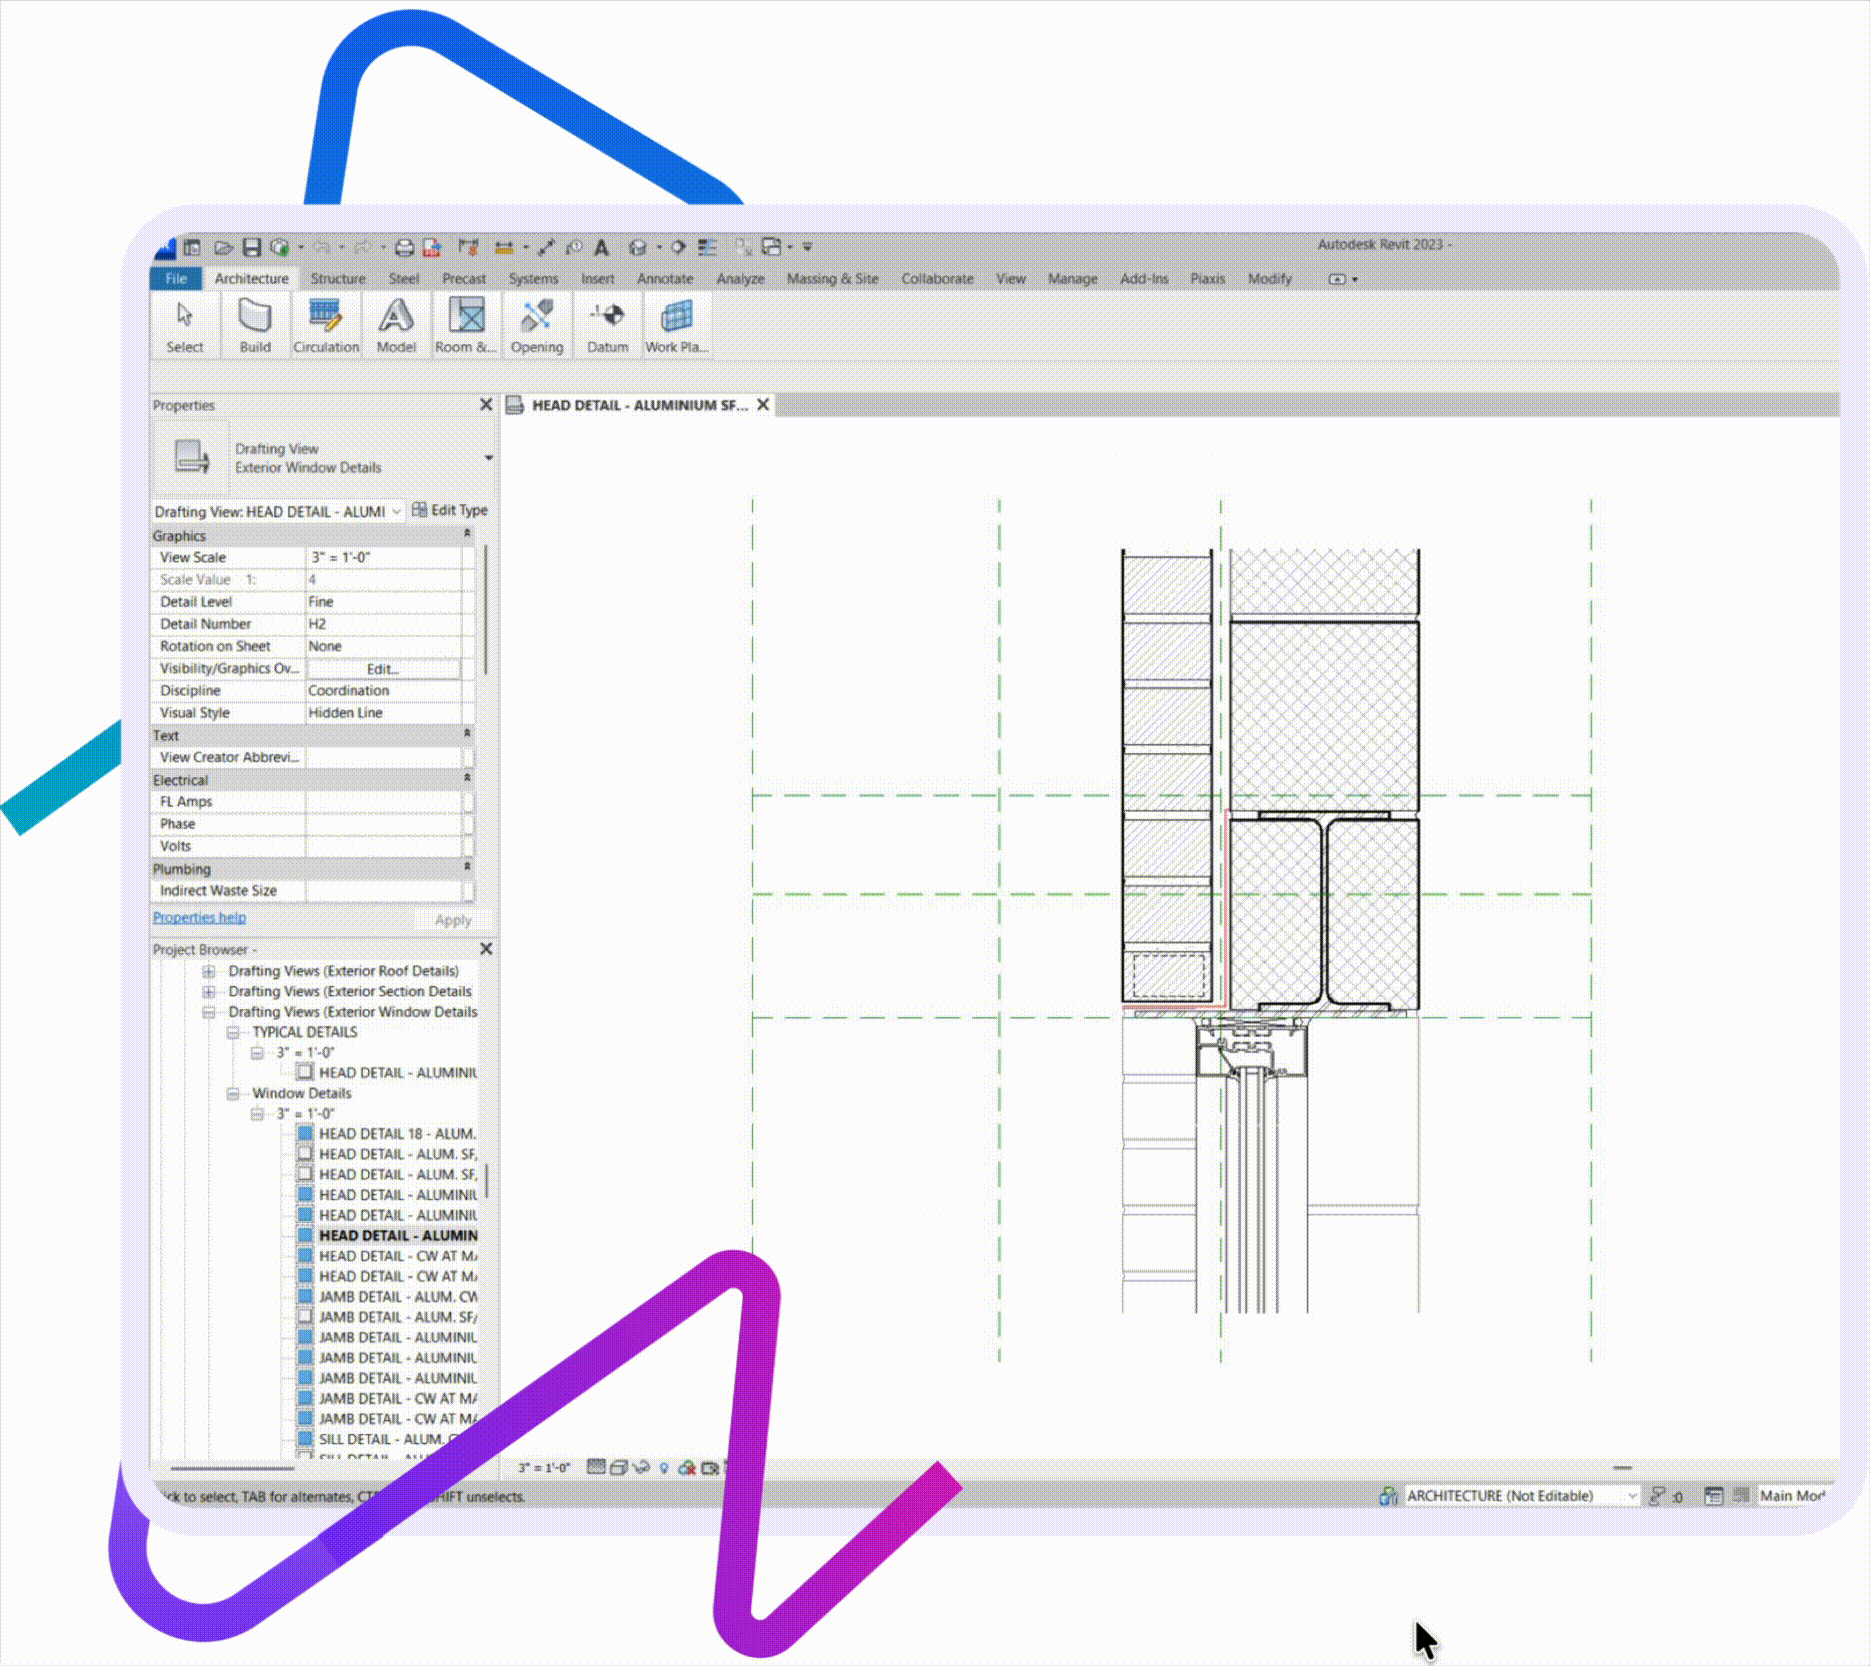Click the Datum panel icon
1870x1666 pixels.
(607, 325)
